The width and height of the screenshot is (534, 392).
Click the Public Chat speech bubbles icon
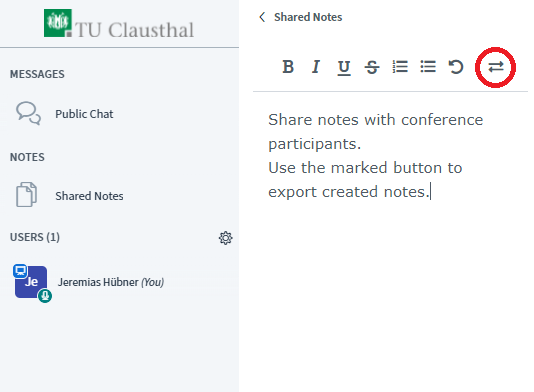29,113
